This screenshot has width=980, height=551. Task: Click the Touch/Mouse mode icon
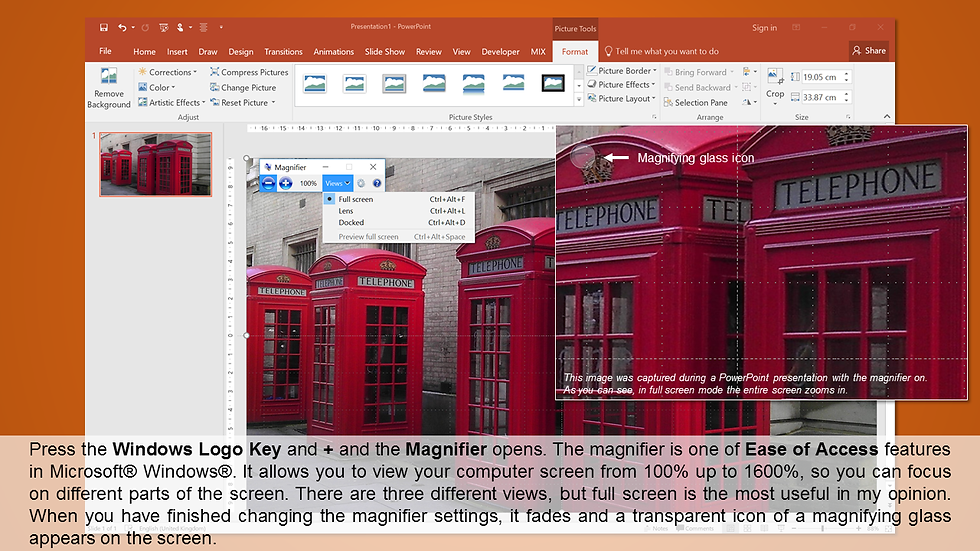[x=180, y=27]
